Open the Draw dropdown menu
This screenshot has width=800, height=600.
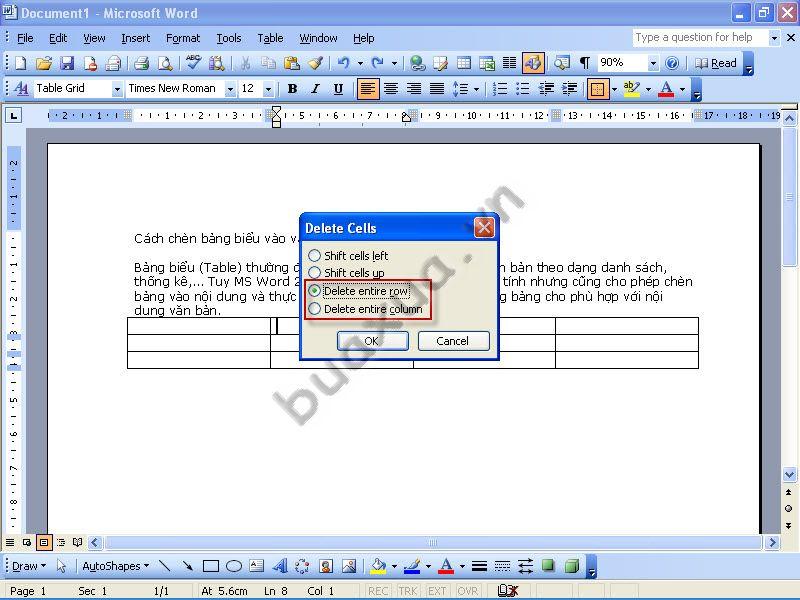pyautogui.click(x=29, y=566)
